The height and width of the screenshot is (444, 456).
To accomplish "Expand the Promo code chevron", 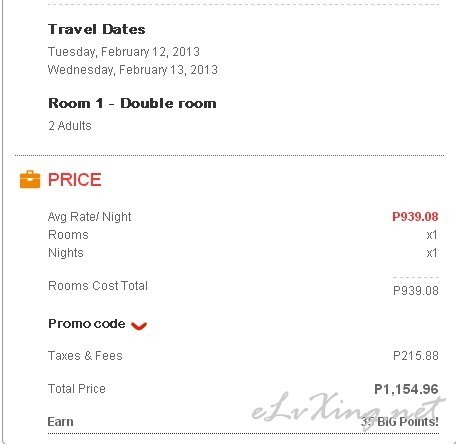I will [139, 325].
